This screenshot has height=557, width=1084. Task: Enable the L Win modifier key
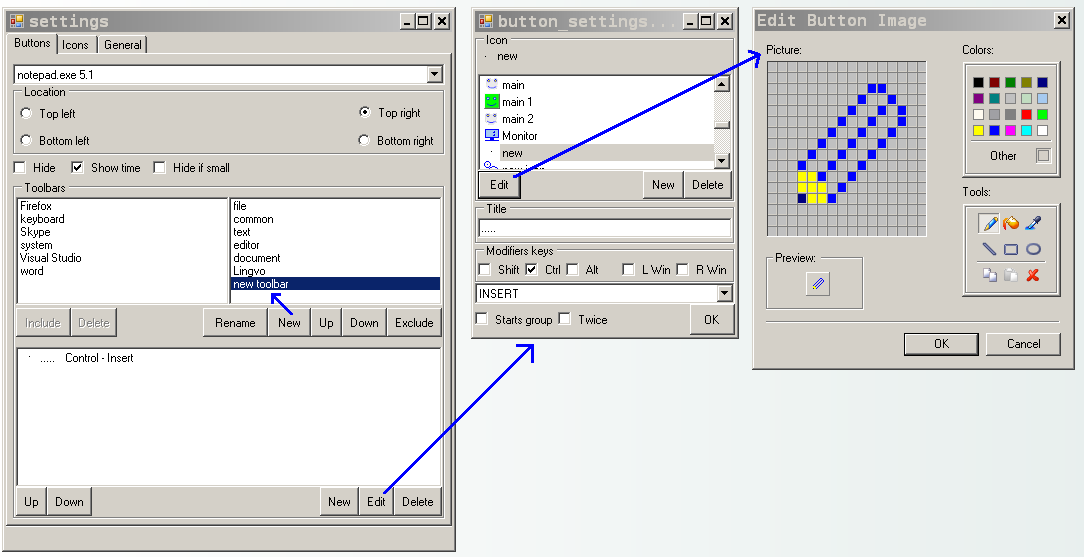628,270
